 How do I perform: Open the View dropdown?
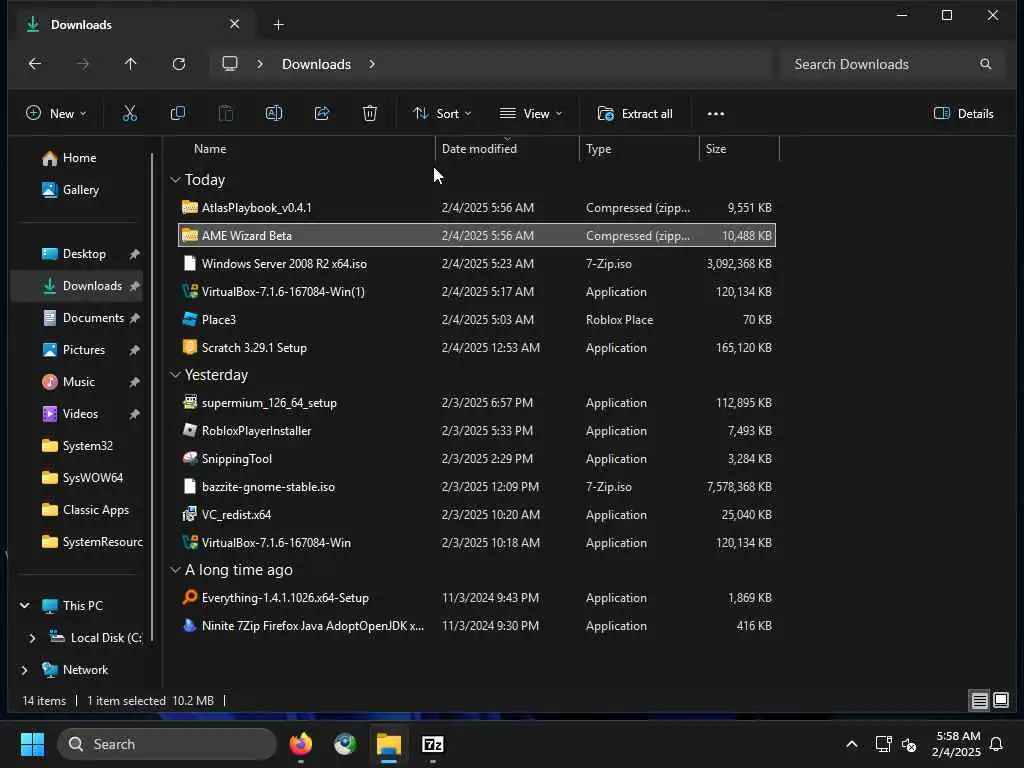(x=530, y=114)
